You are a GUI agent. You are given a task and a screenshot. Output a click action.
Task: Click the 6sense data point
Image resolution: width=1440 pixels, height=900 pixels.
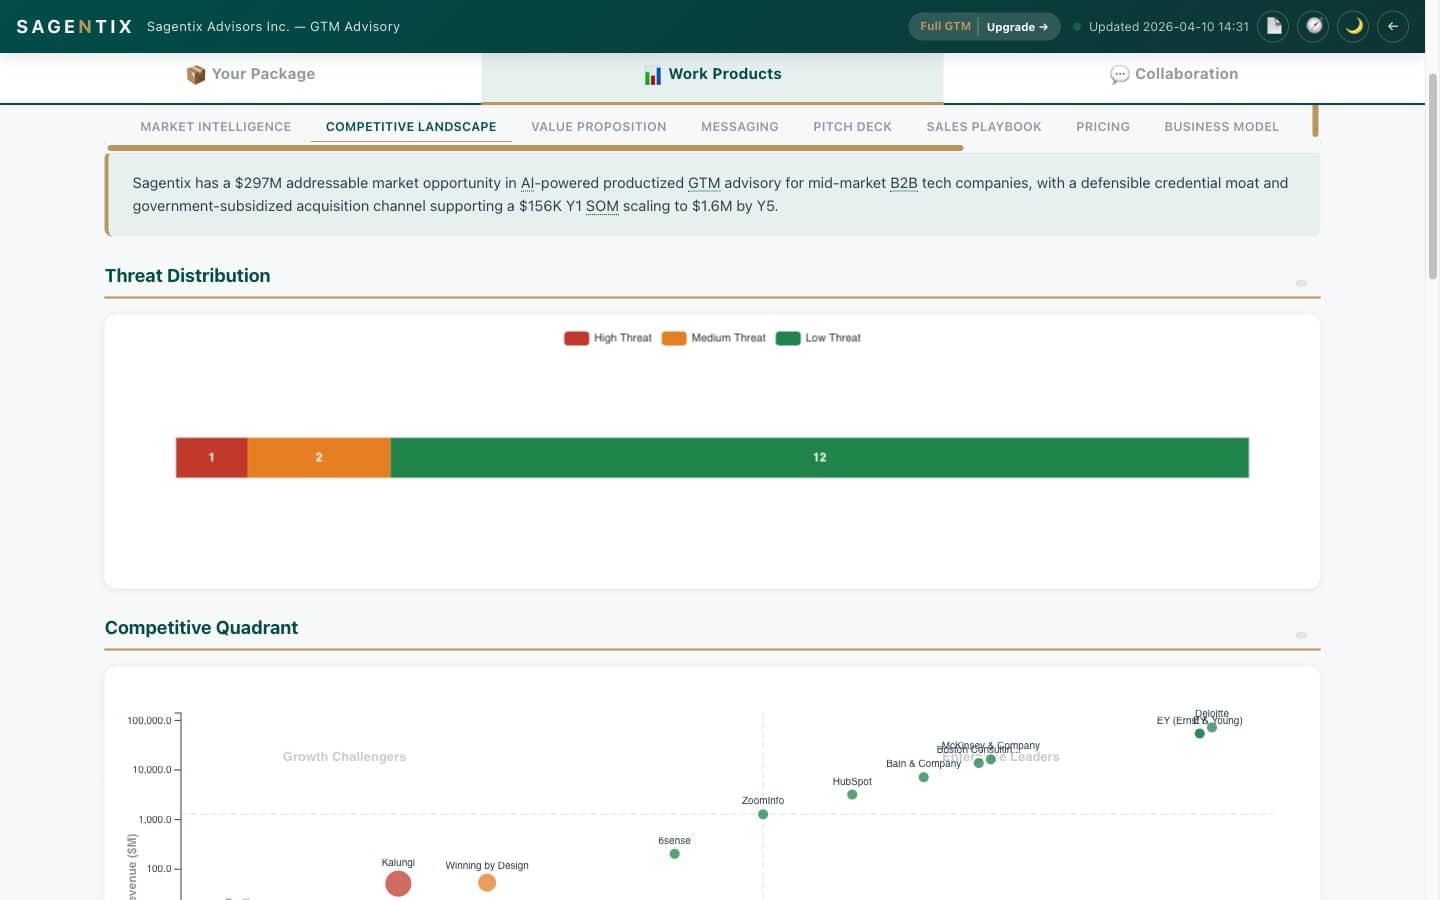point(675,854)
